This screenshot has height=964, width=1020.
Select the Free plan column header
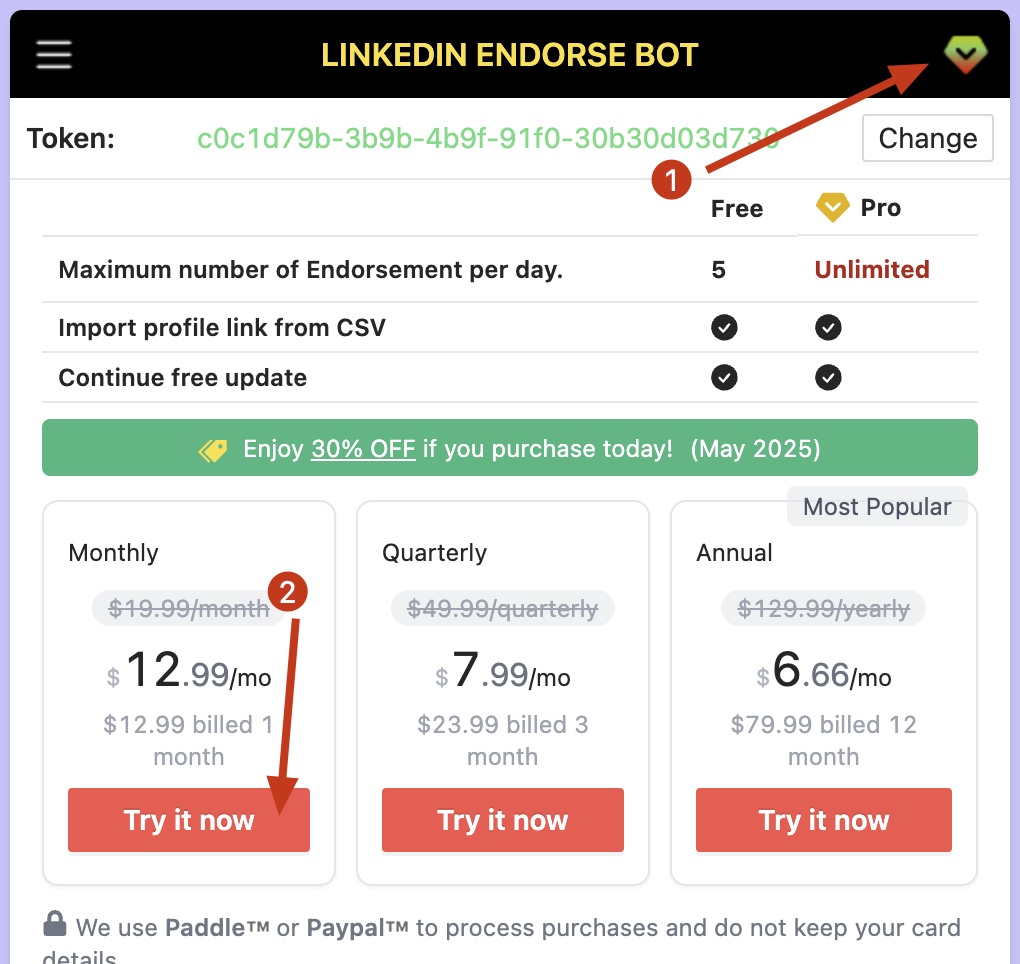coord(737,208)
